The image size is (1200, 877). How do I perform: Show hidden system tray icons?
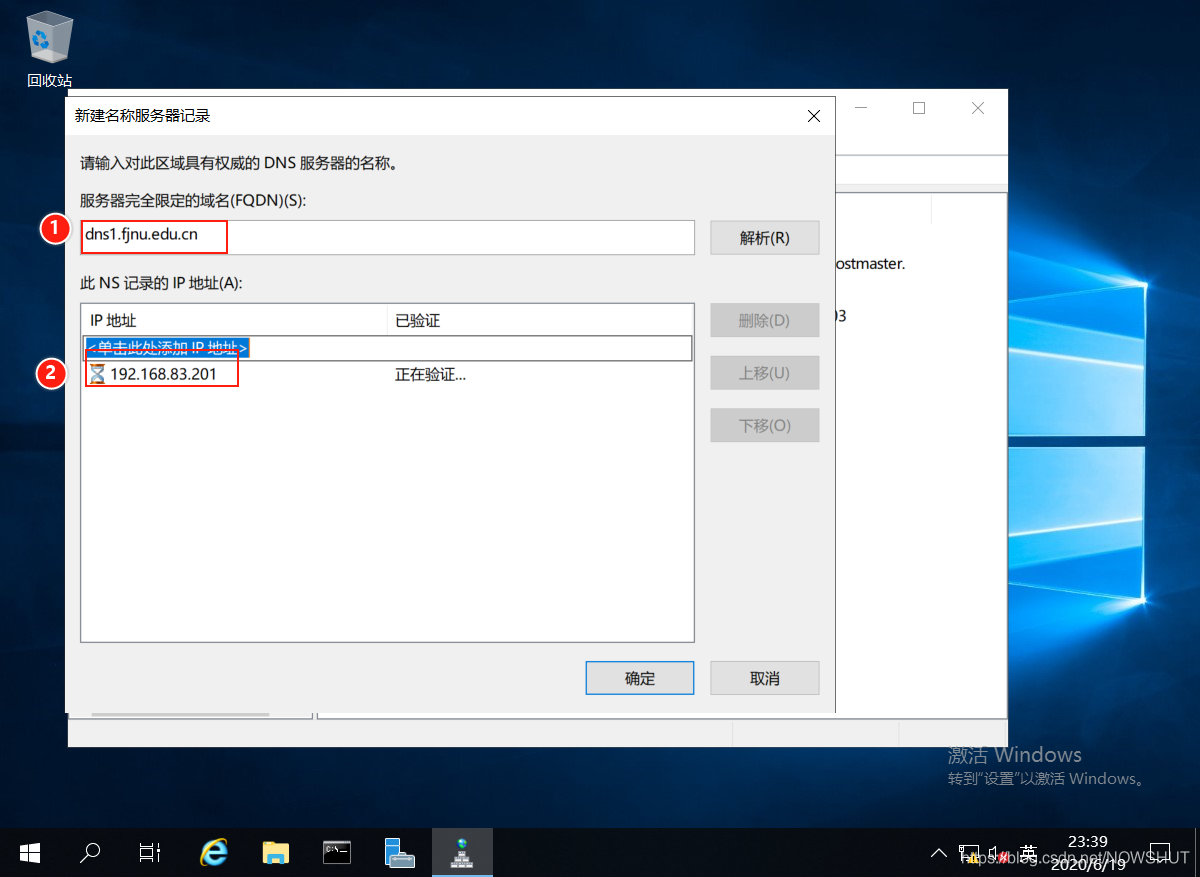[938, 853]
